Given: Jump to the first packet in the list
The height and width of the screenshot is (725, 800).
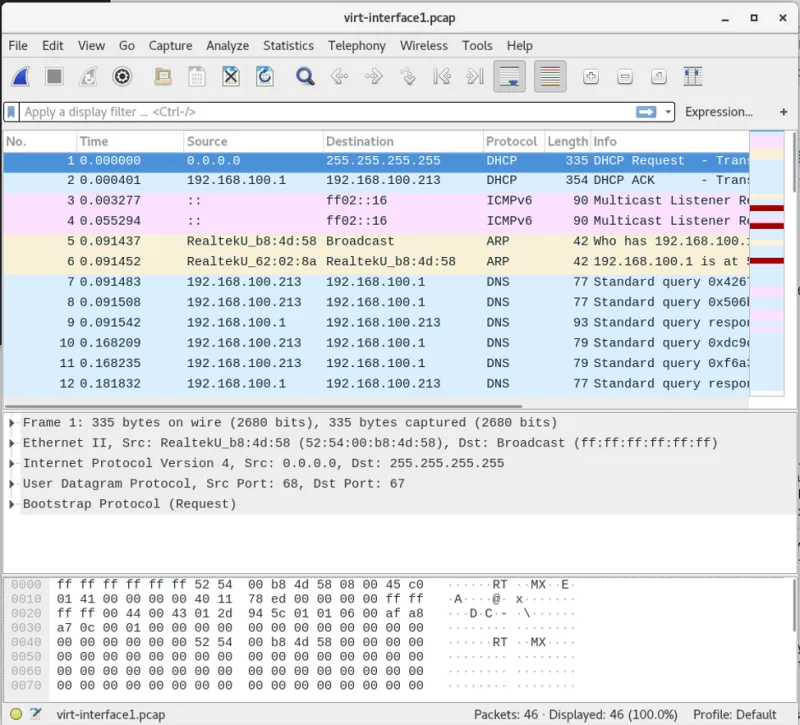Looking at the screenshot, I should [x=443, y=76].
